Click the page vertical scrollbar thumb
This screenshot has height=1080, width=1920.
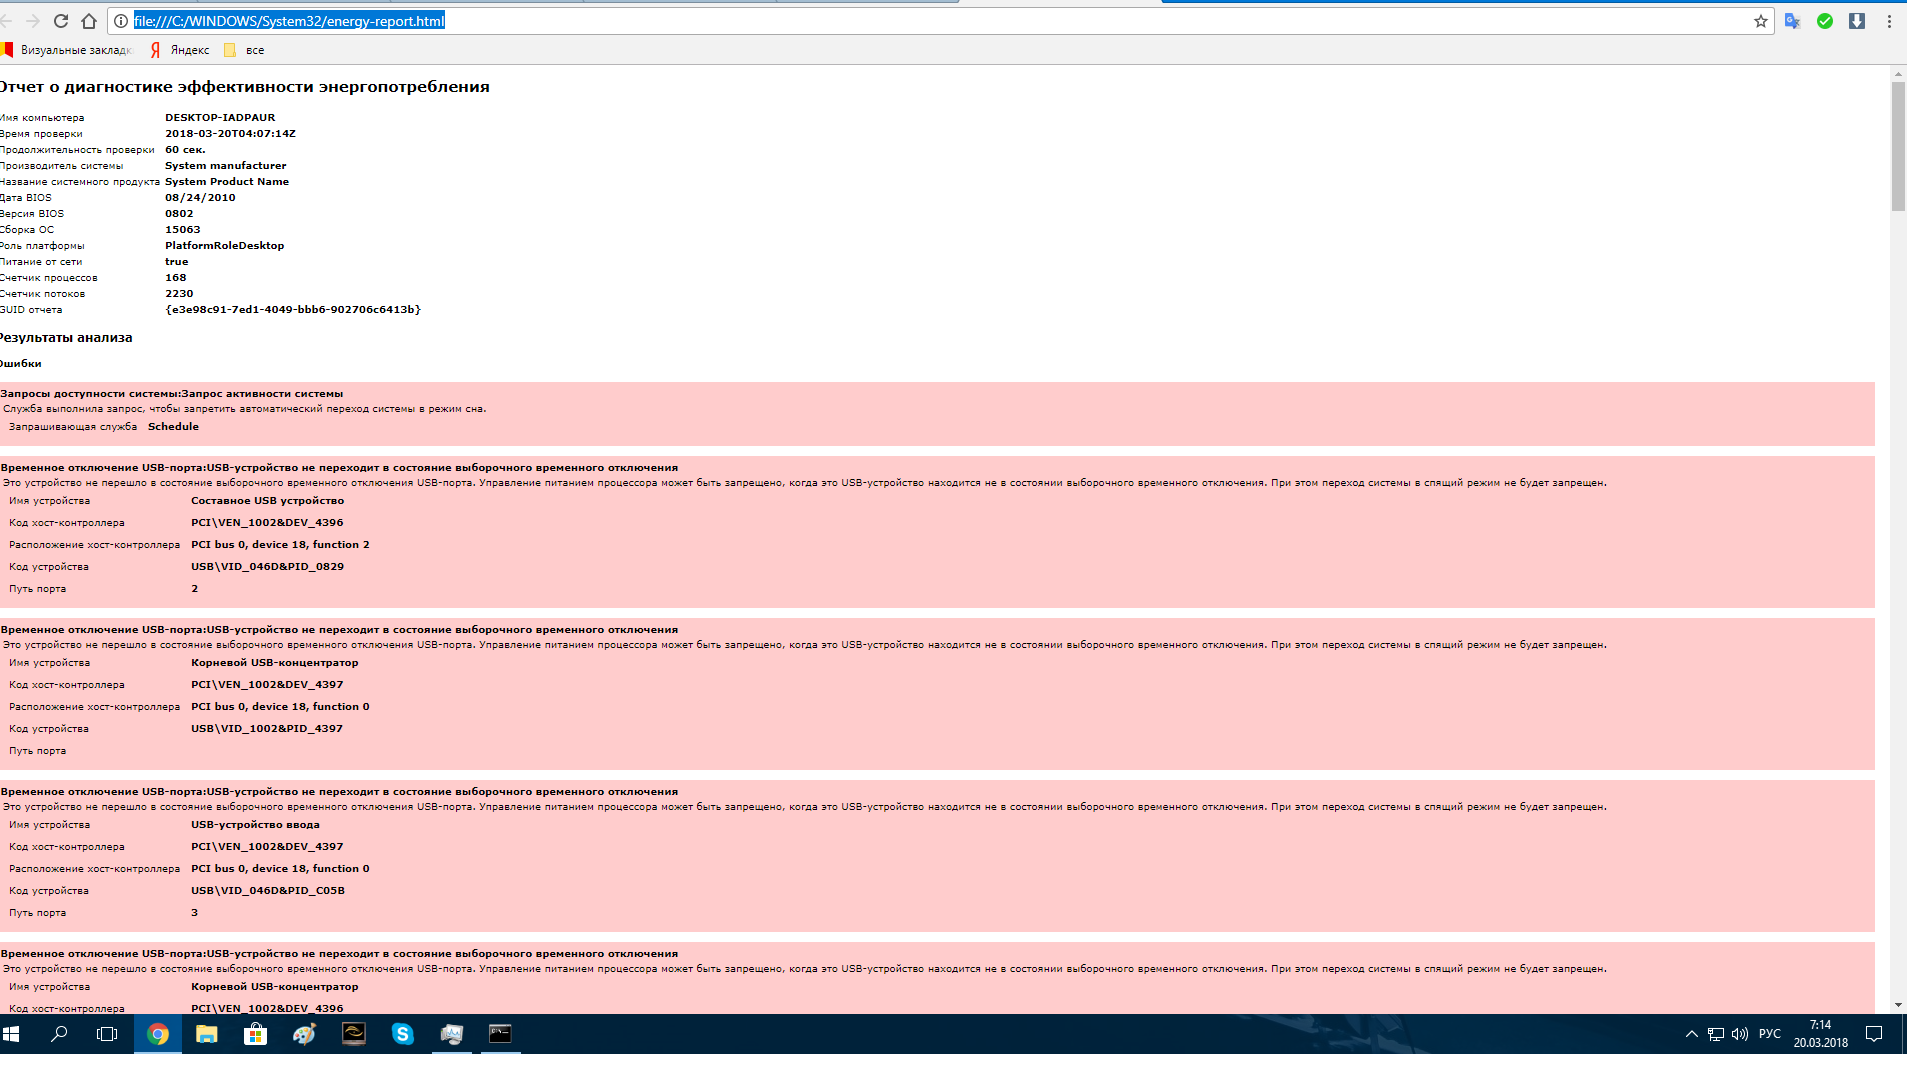pyautogui.click(x=1898, y=146)
